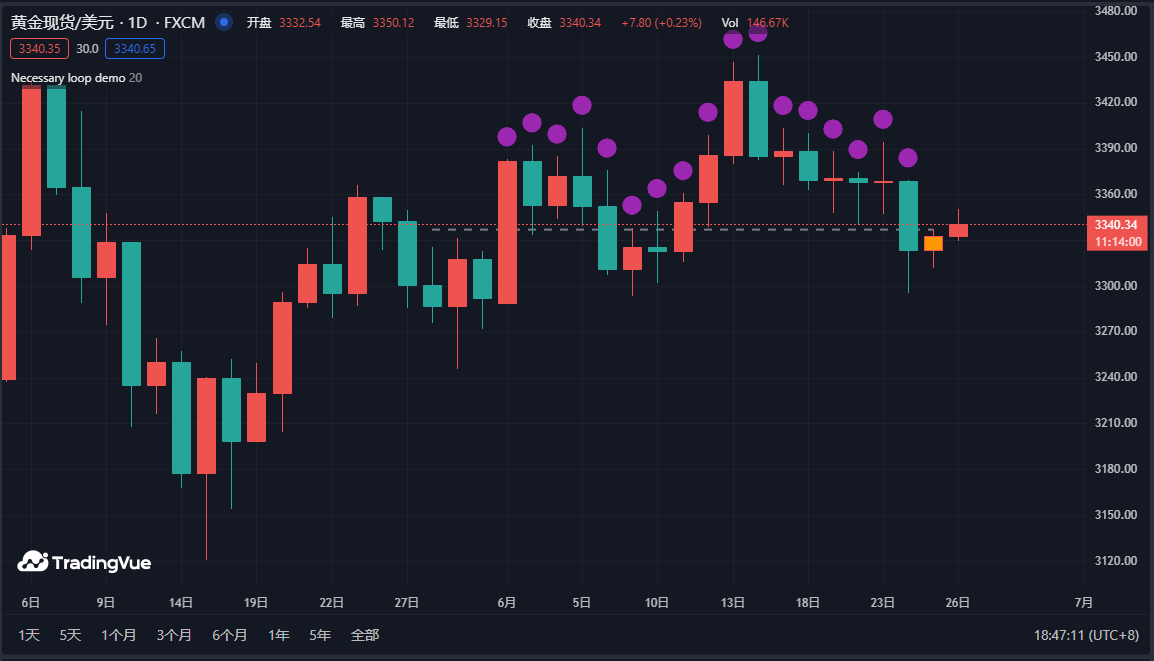The width and height of the screenshot is (1154, 661).
Task: Click the rightmost purple dot marker
Action: [x=908, y=158]
